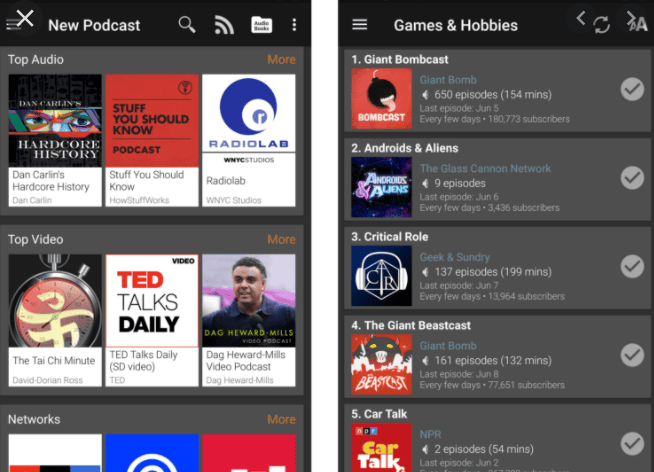
Task: Open Critical Role artwork thumbnail
Action: click(x=381, y=276)
